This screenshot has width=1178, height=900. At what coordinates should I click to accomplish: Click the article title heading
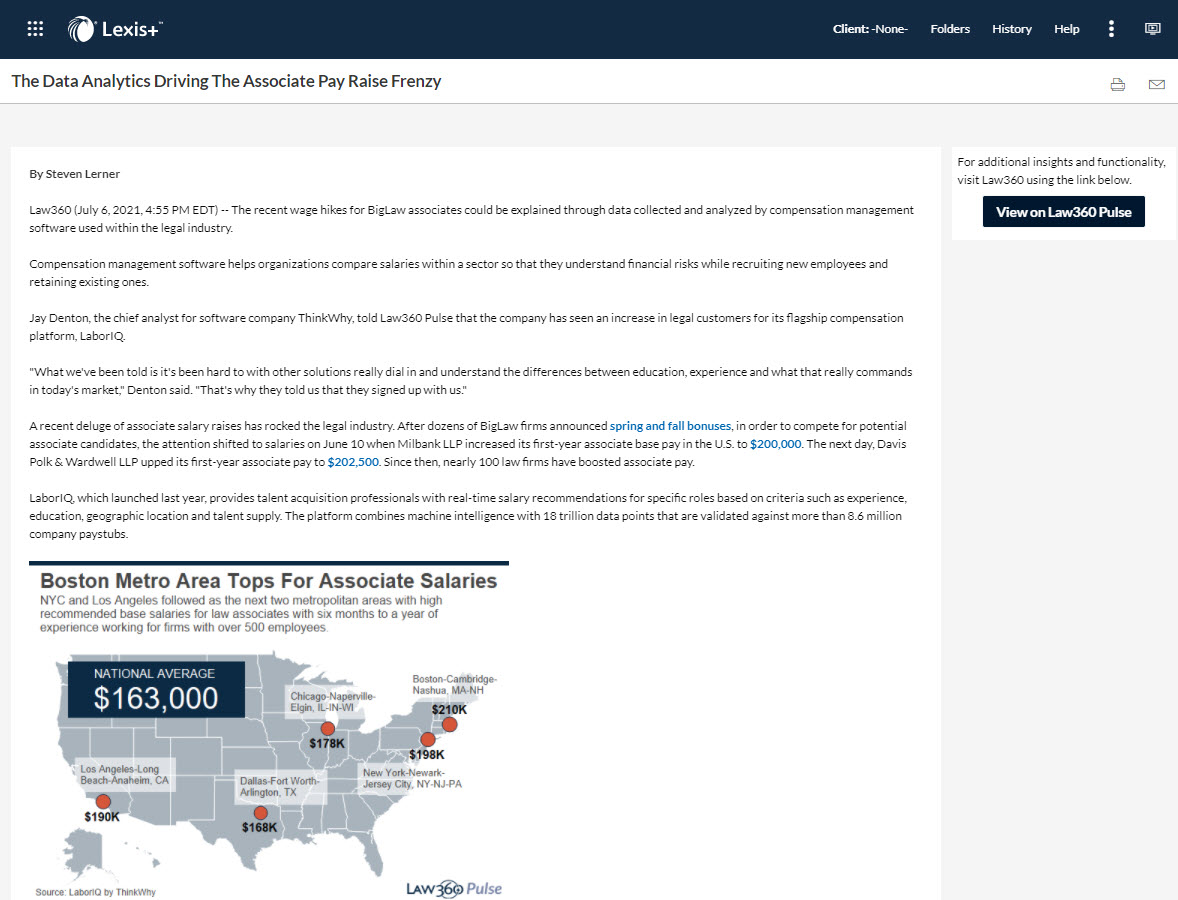(226, 81)
